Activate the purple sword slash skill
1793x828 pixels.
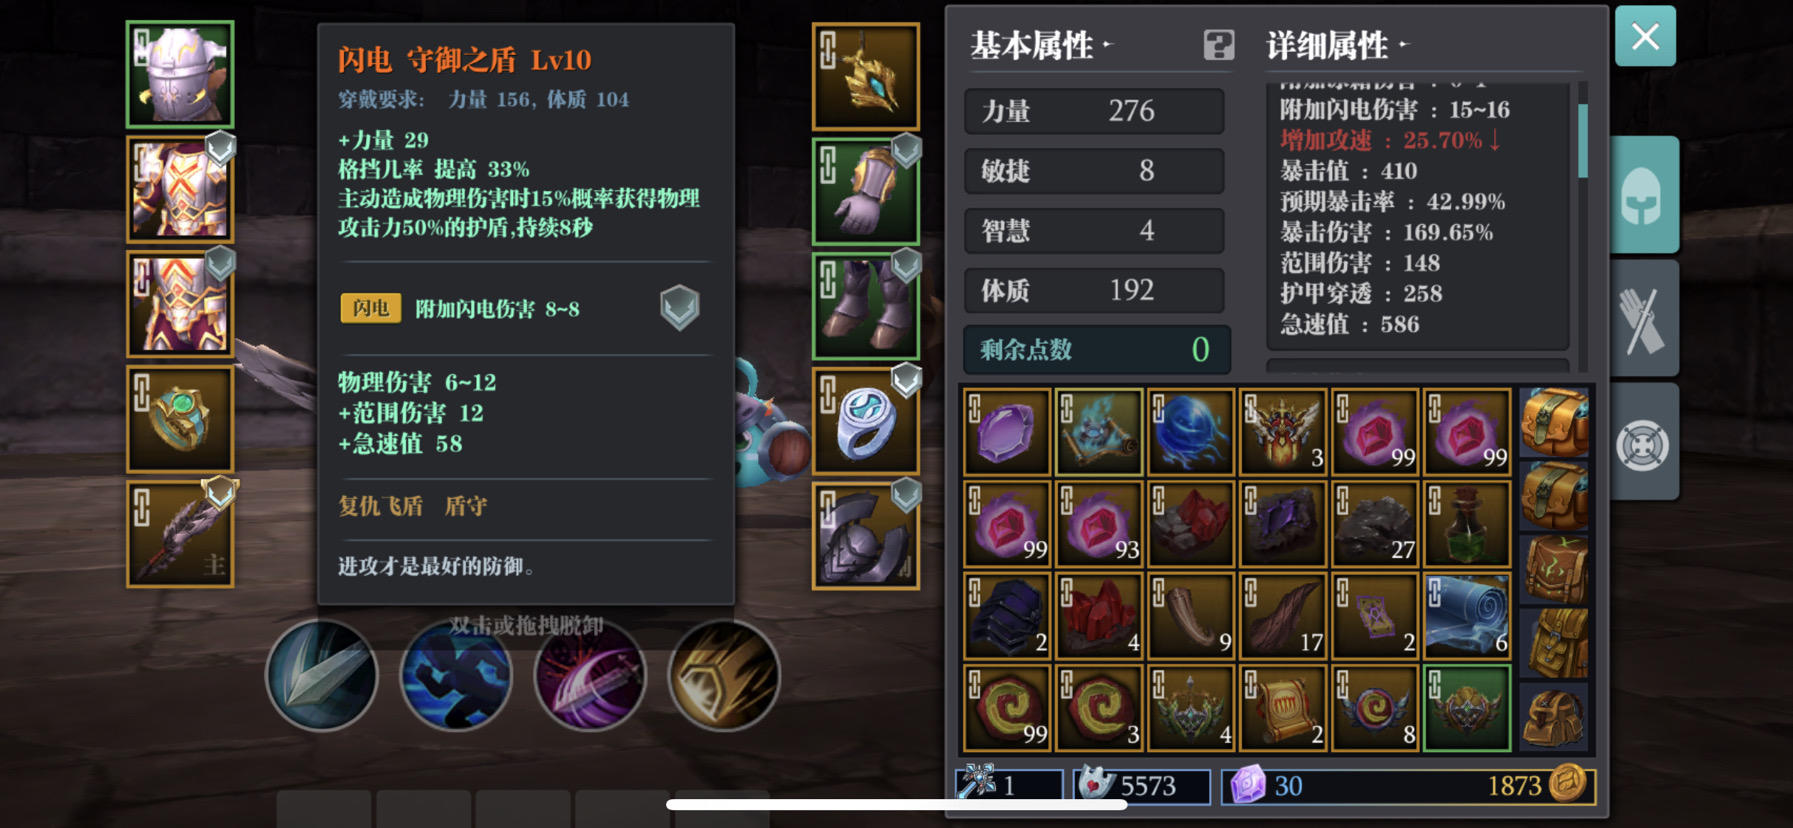[590, 675]
